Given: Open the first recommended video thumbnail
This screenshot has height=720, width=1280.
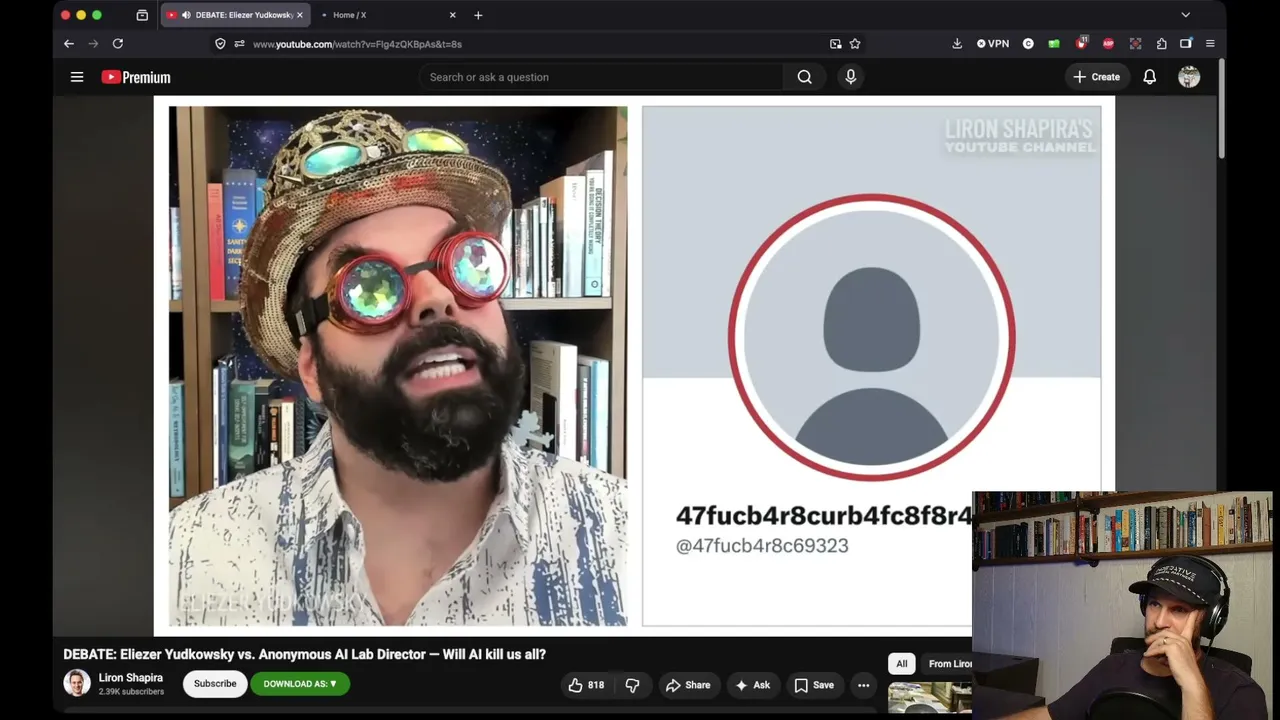Looking at the screenshot, I should (x=929, y=697).
